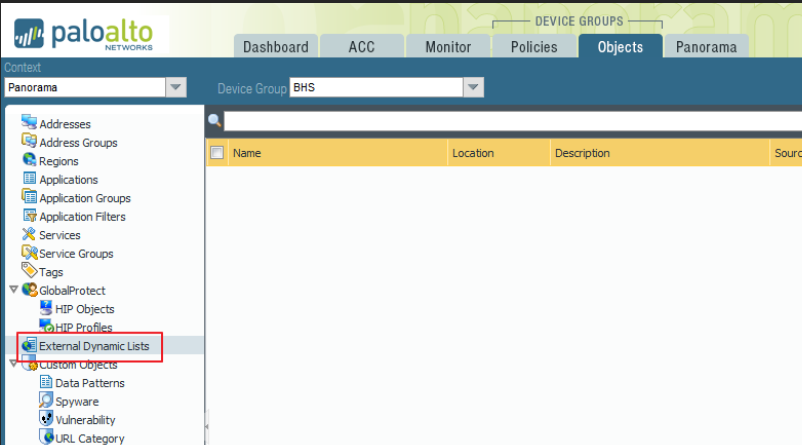Click the Application Groups icon
802x445 pixels.
[29, 197]
